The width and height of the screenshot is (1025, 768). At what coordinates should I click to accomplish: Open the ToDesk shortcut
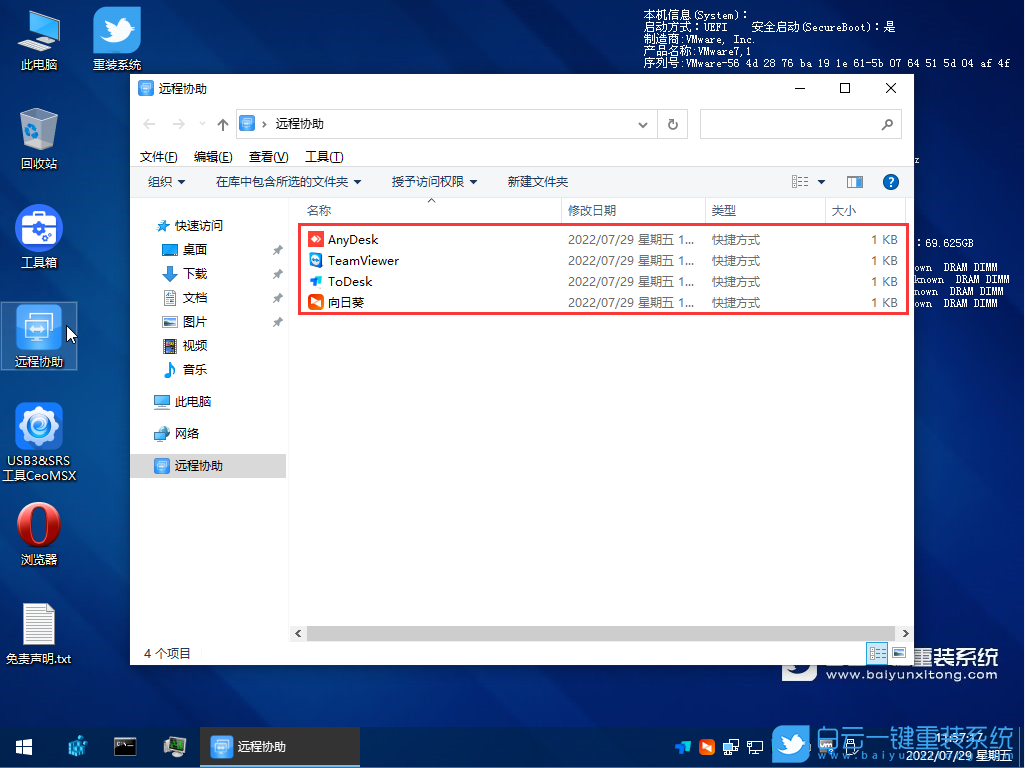click(x=349, y=281)
